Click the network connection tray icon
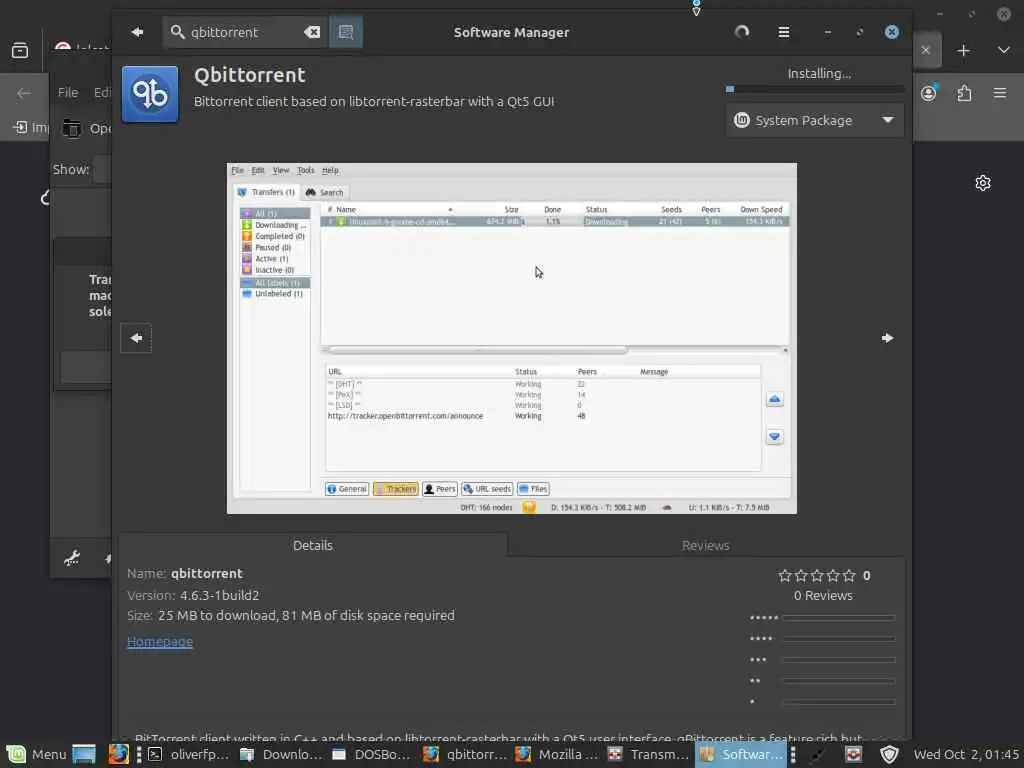 click(x=818, y=754)
